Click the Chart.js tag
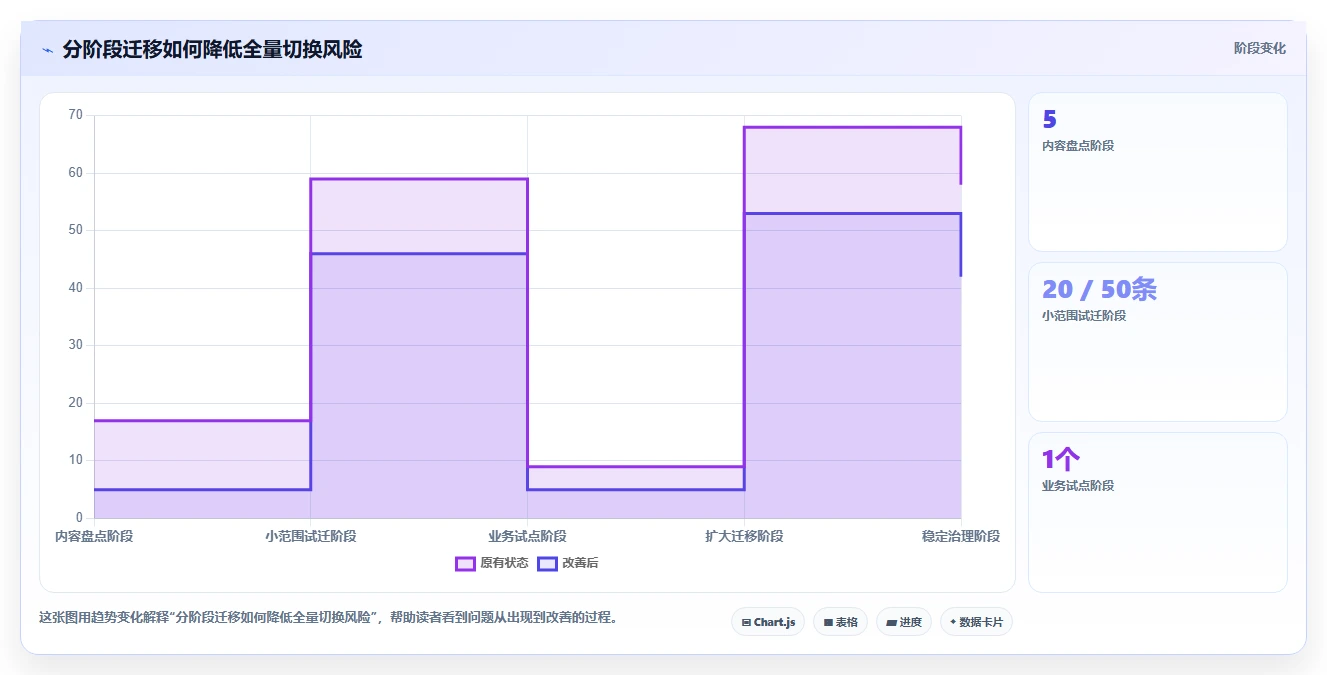This screenshot has width=1327, height=675. [x=768, y=622]
